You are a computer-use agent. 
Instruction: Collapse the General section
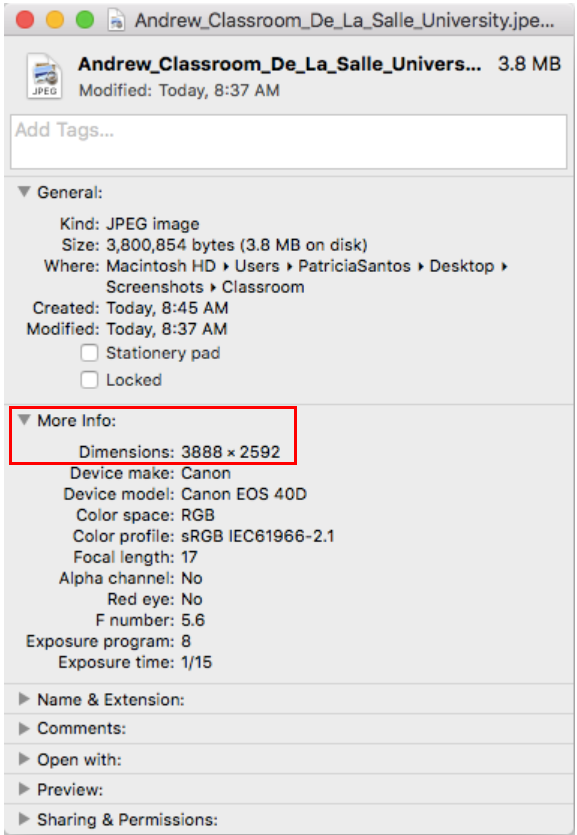22,192
